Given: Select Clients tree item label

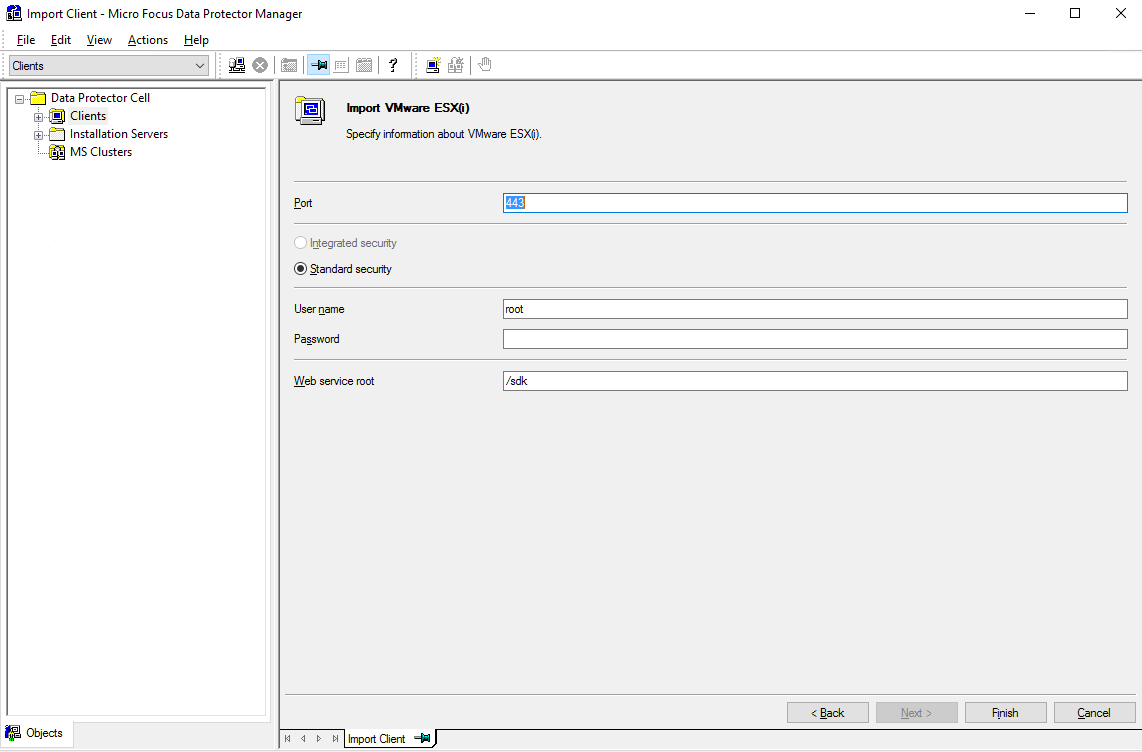Looking at the screenshot, I should pyautogui.click(x=88, y=116).
